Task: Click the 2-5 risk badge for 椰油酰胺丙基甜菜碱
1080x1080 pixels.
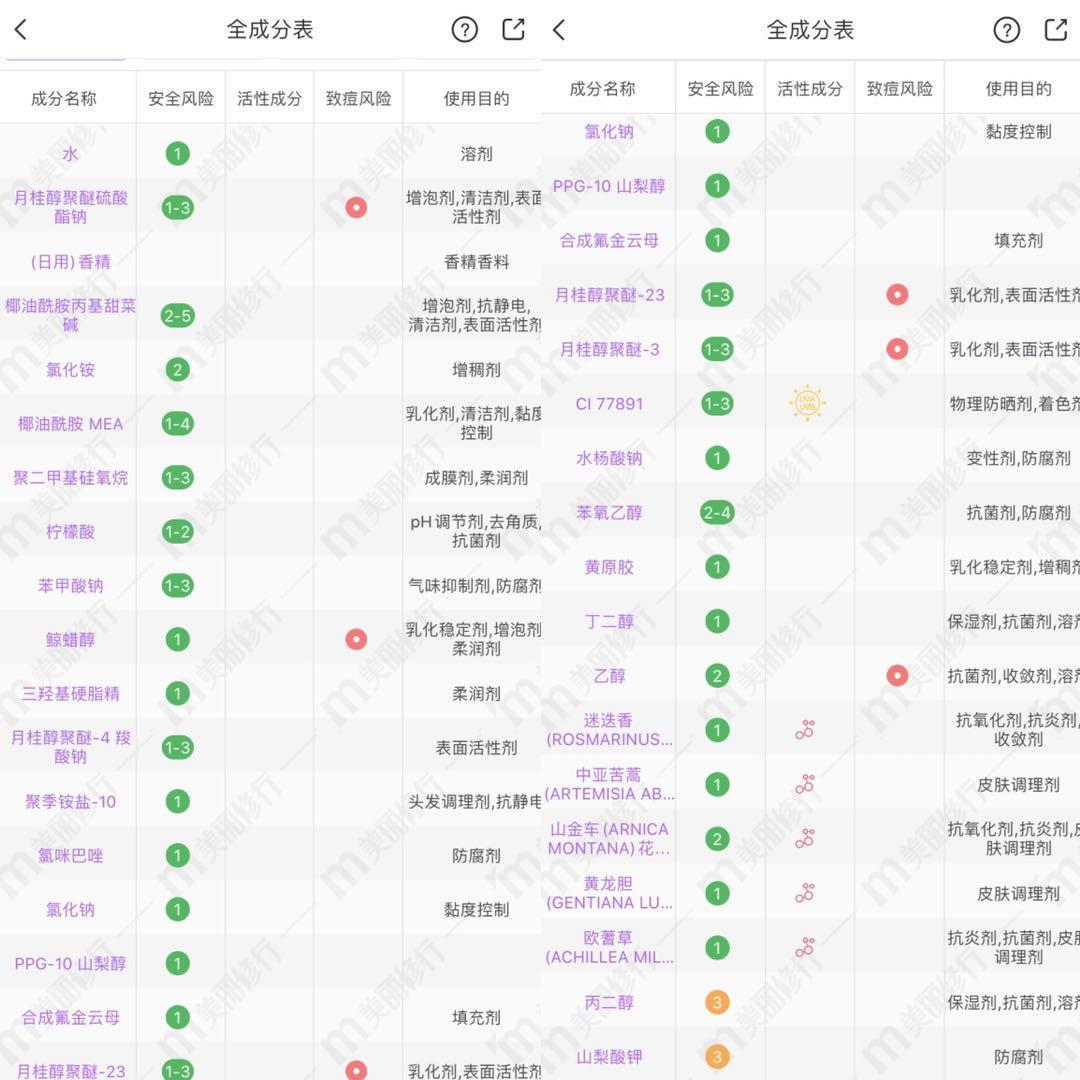Action: [178, 315]
